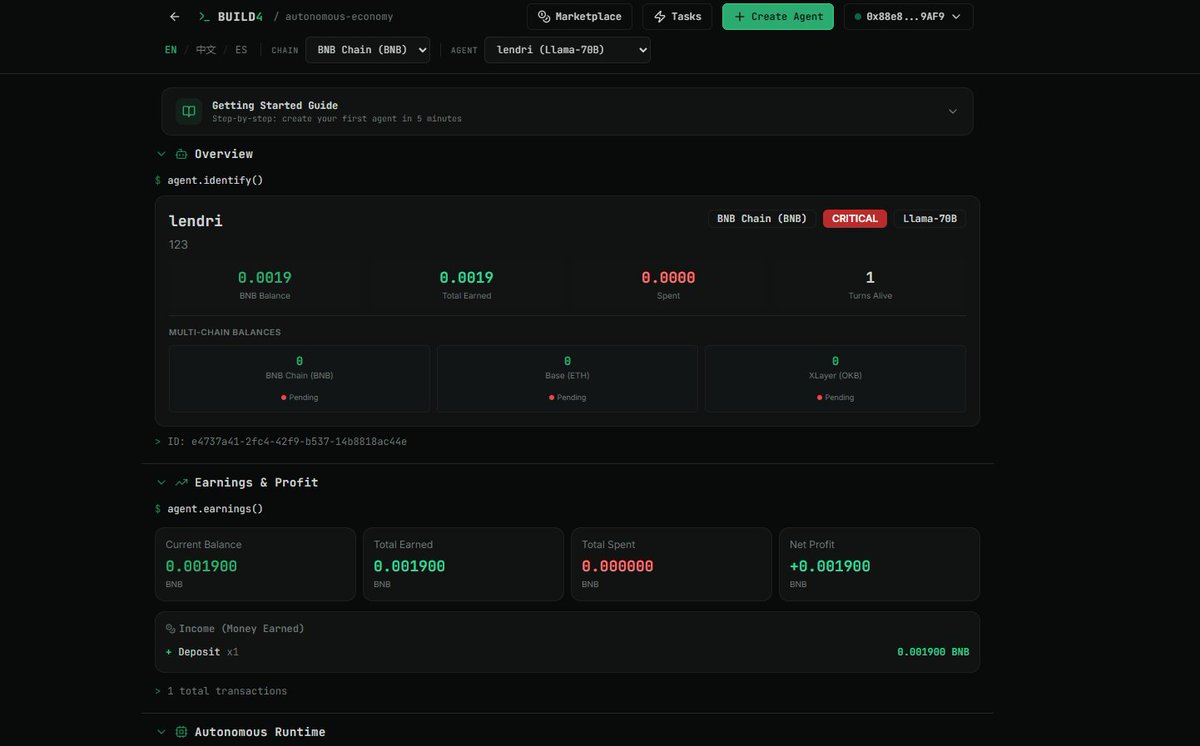This screenshot has height=746, width=1200.
Task: Click the Pending status under Base (ETH)
Action: [567, 397]
